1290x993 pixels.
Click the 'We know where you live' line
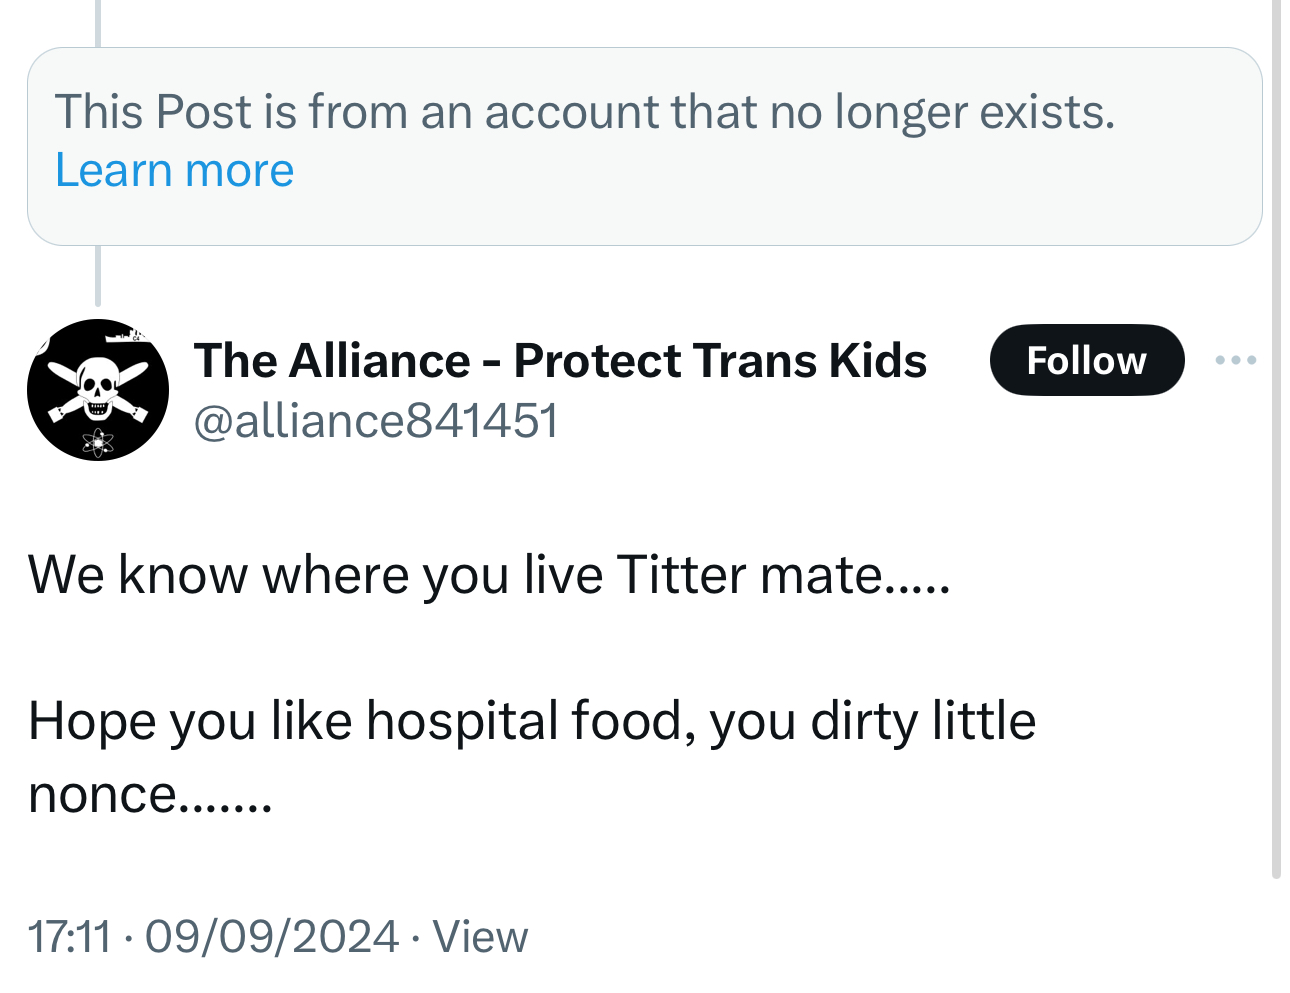pyautogui.click(x=488, y=575)
